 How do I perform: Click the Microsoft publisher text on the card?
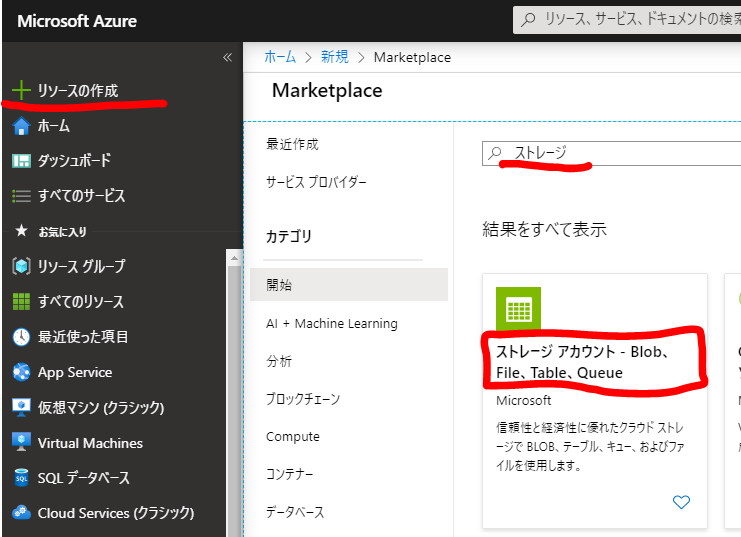(x=524, y=400)
